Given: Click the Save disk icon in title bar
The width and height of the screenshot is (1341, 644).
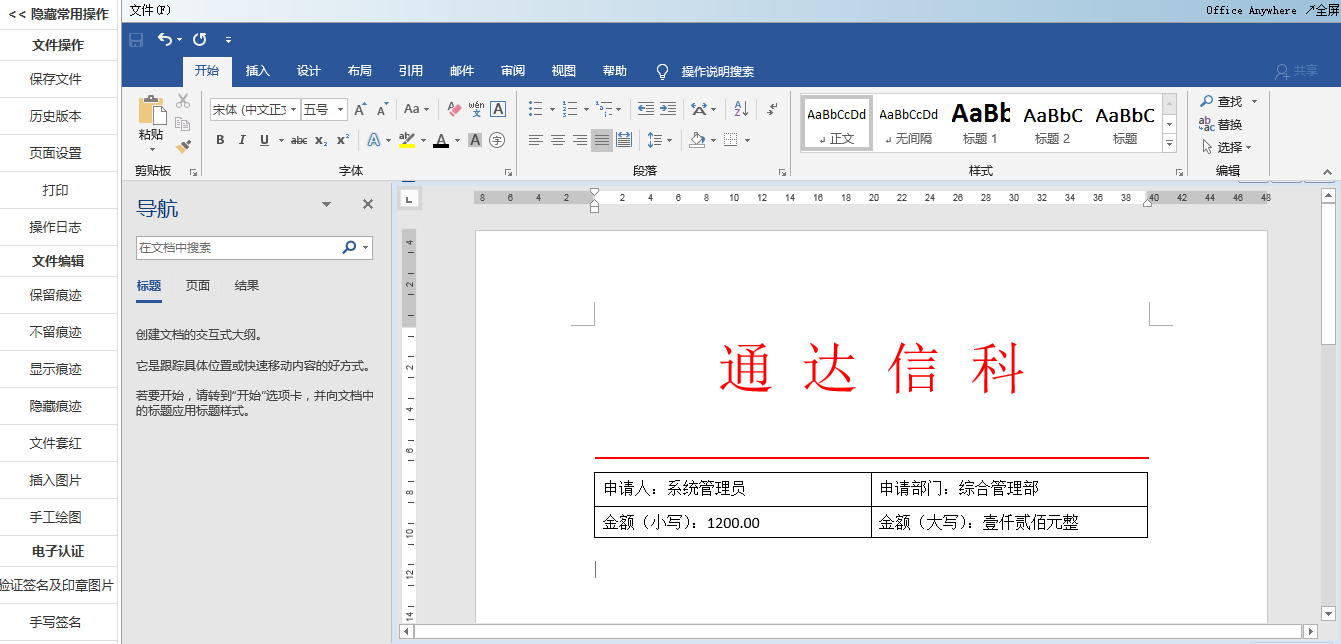Looking at the screenshot, I should click(136, 39).
